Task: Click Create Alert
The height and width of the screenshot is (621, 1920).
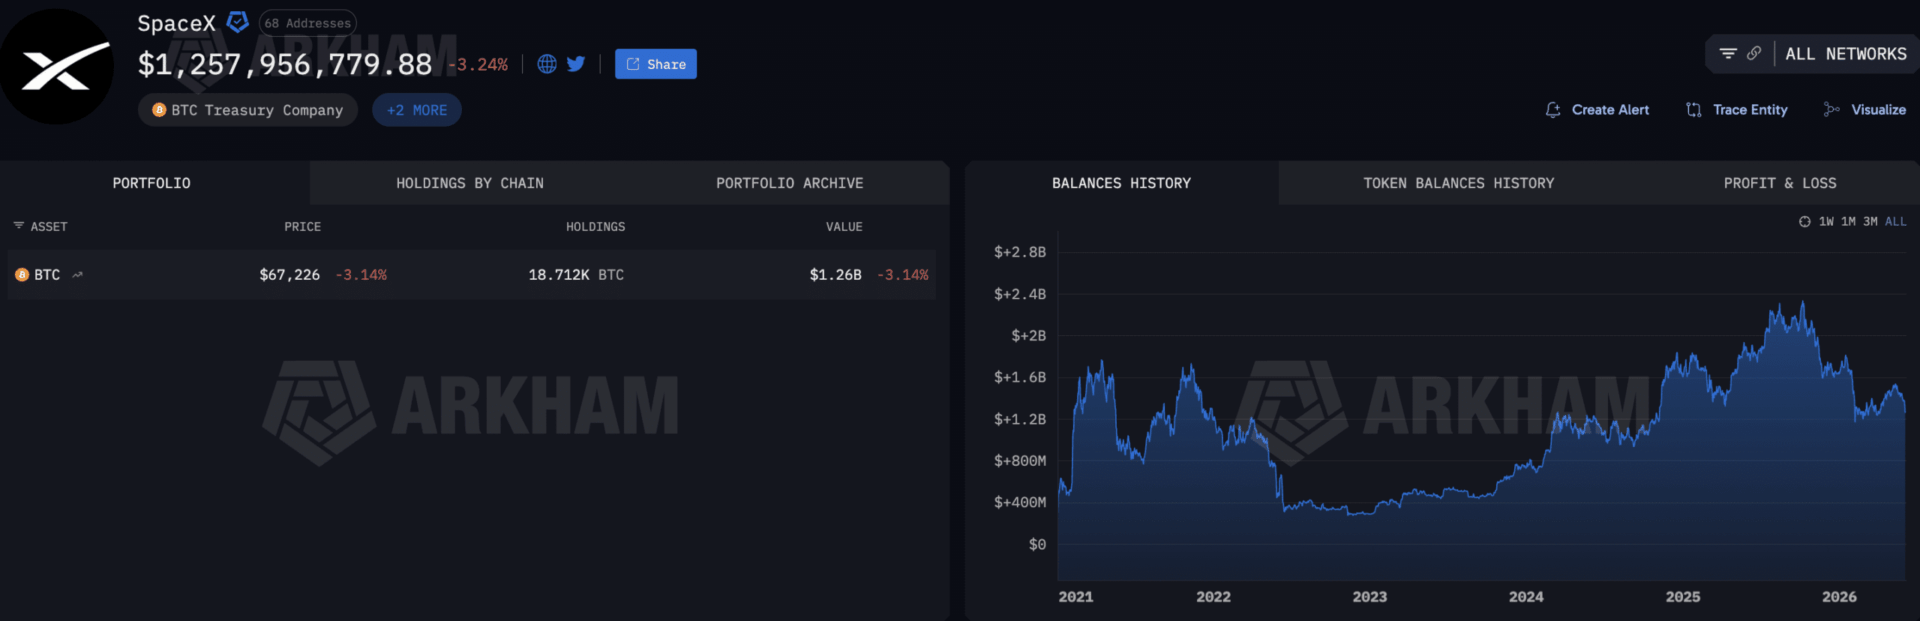Action: (1597, 110)
